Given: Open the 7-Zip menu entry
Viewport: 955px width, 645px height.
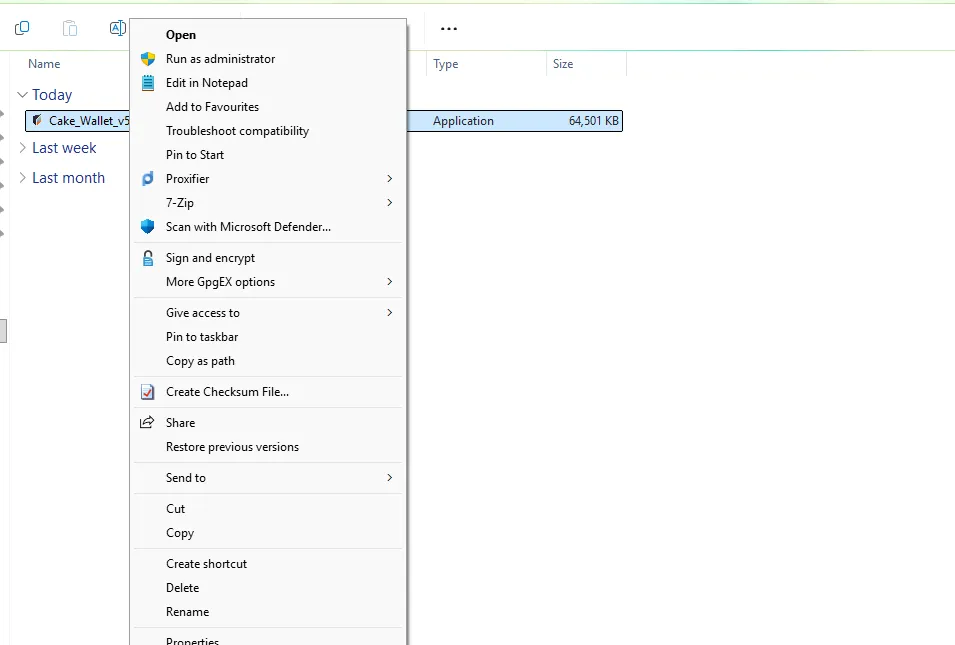Looking at the screenshot, I should (x=268, y=203).
